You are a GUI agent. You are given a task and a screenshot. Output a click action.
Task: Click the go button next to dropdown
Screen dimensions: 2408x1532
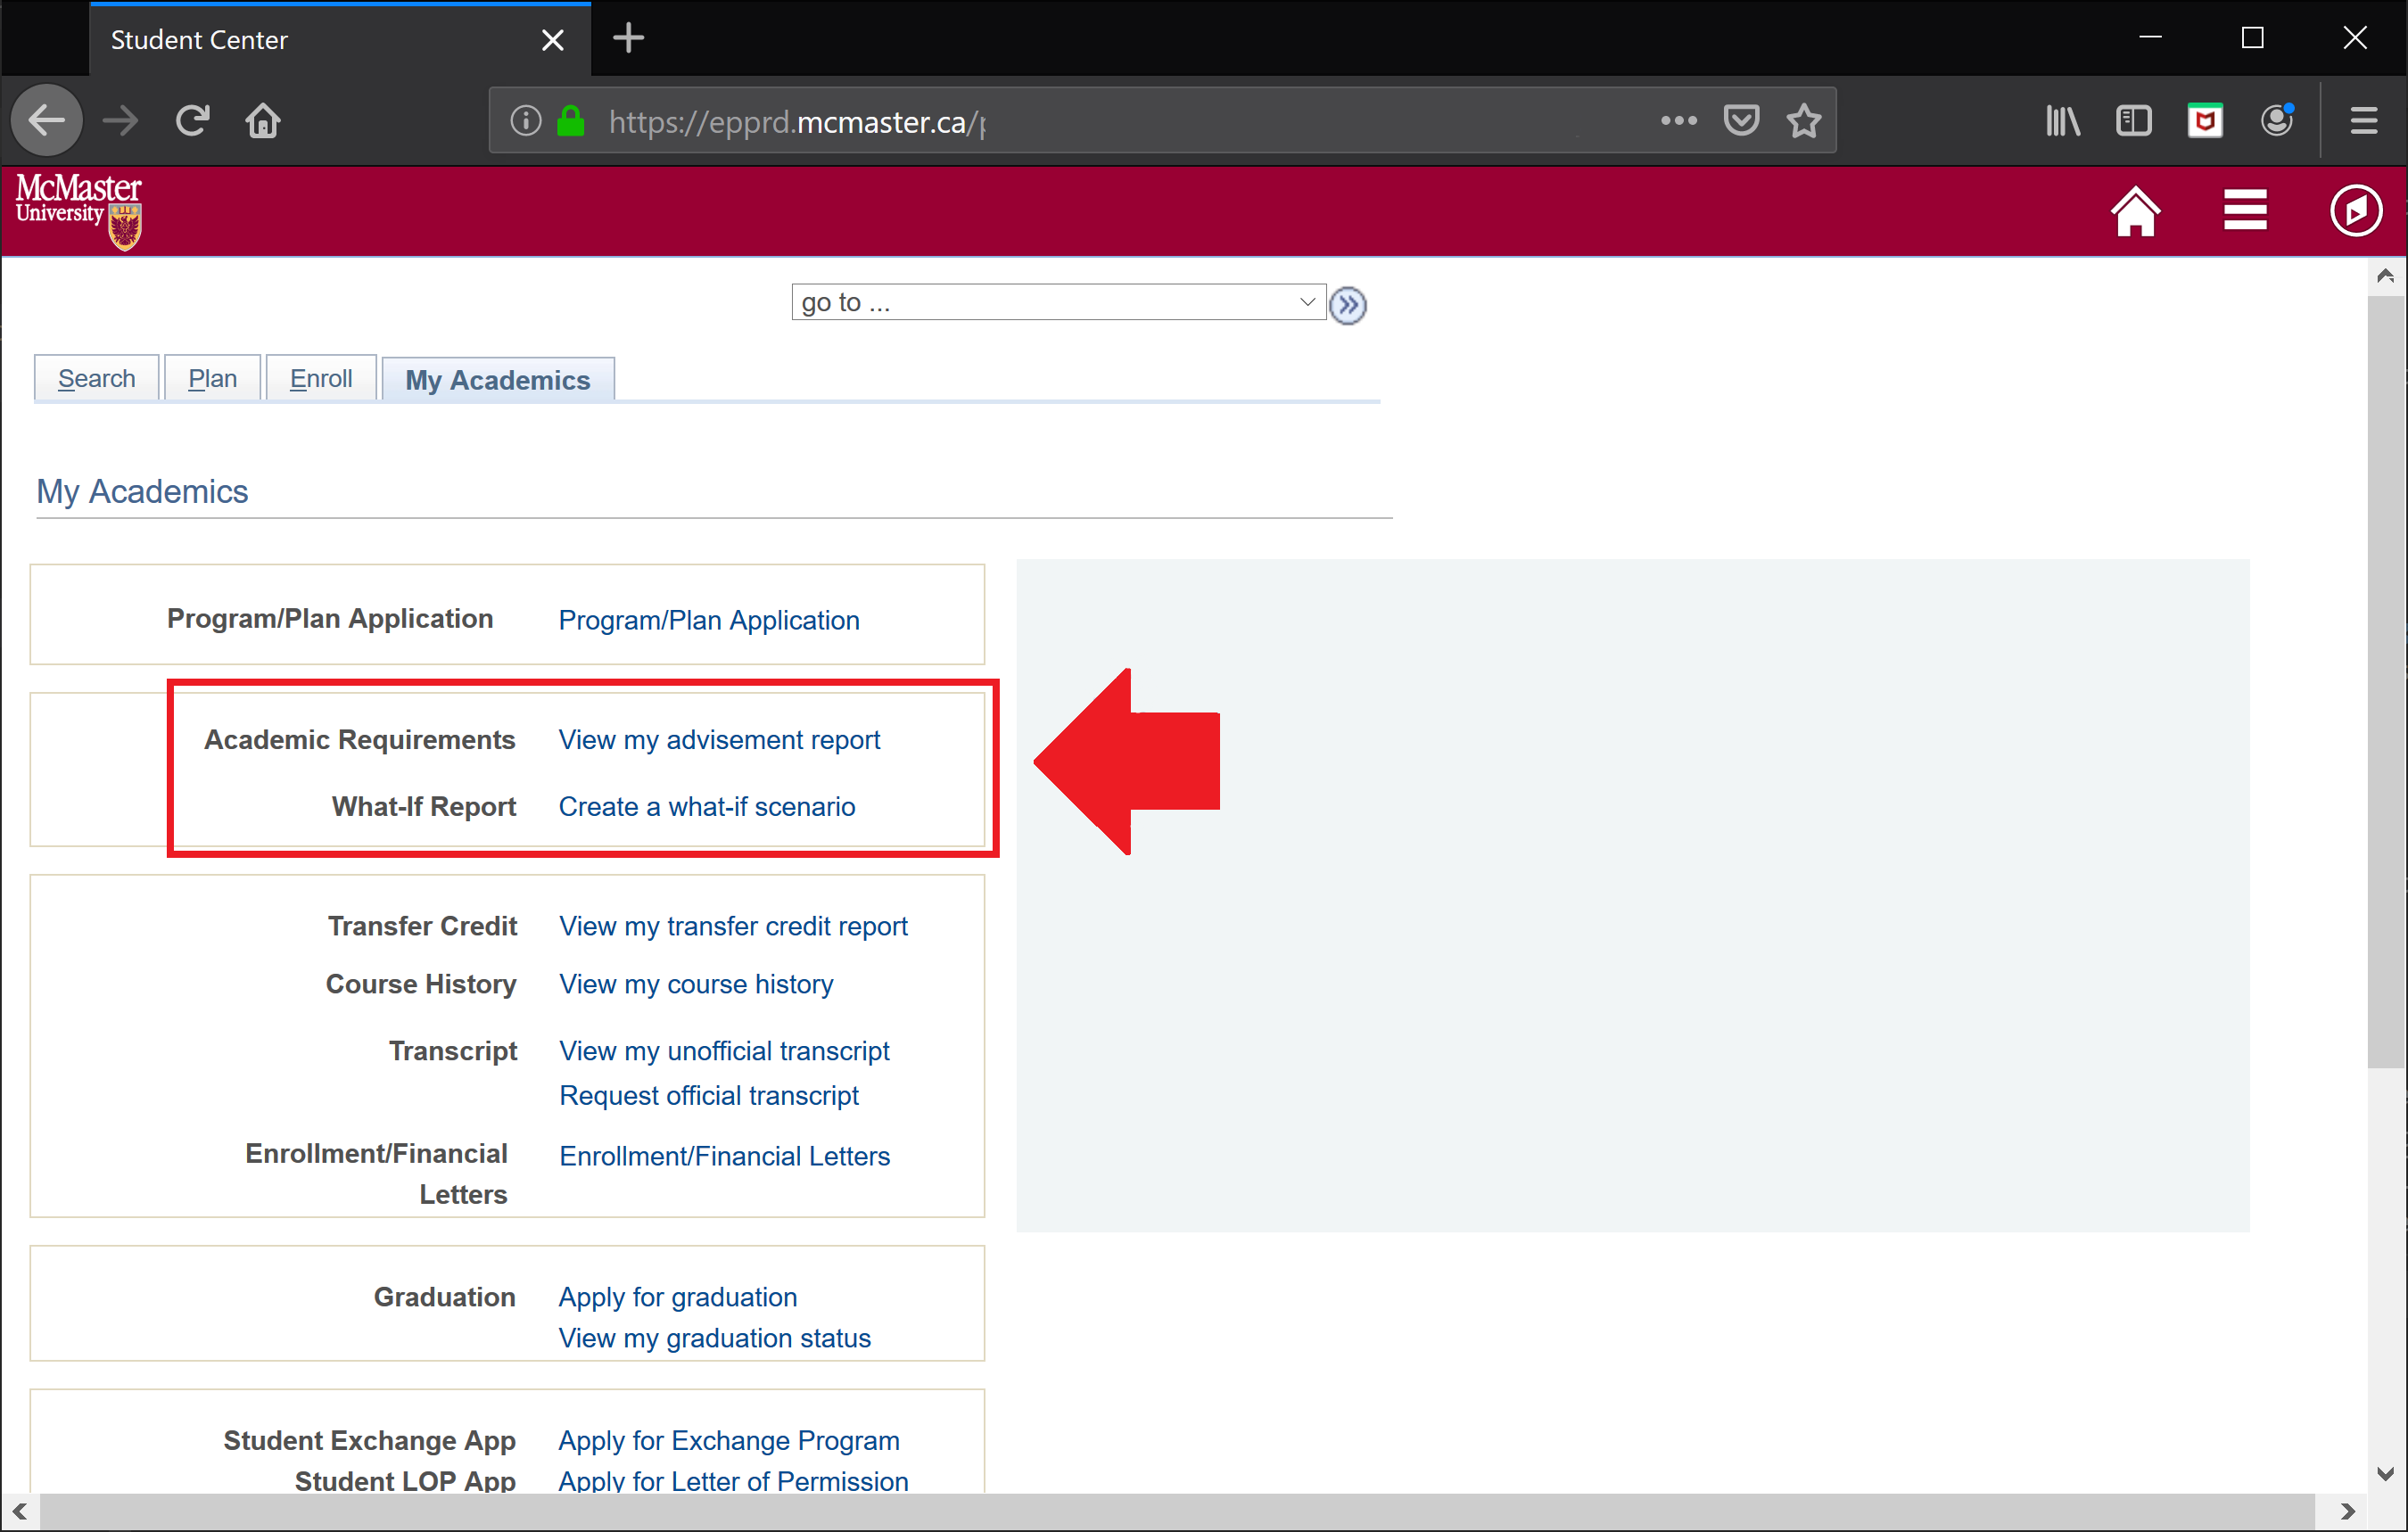[1348, 303]
